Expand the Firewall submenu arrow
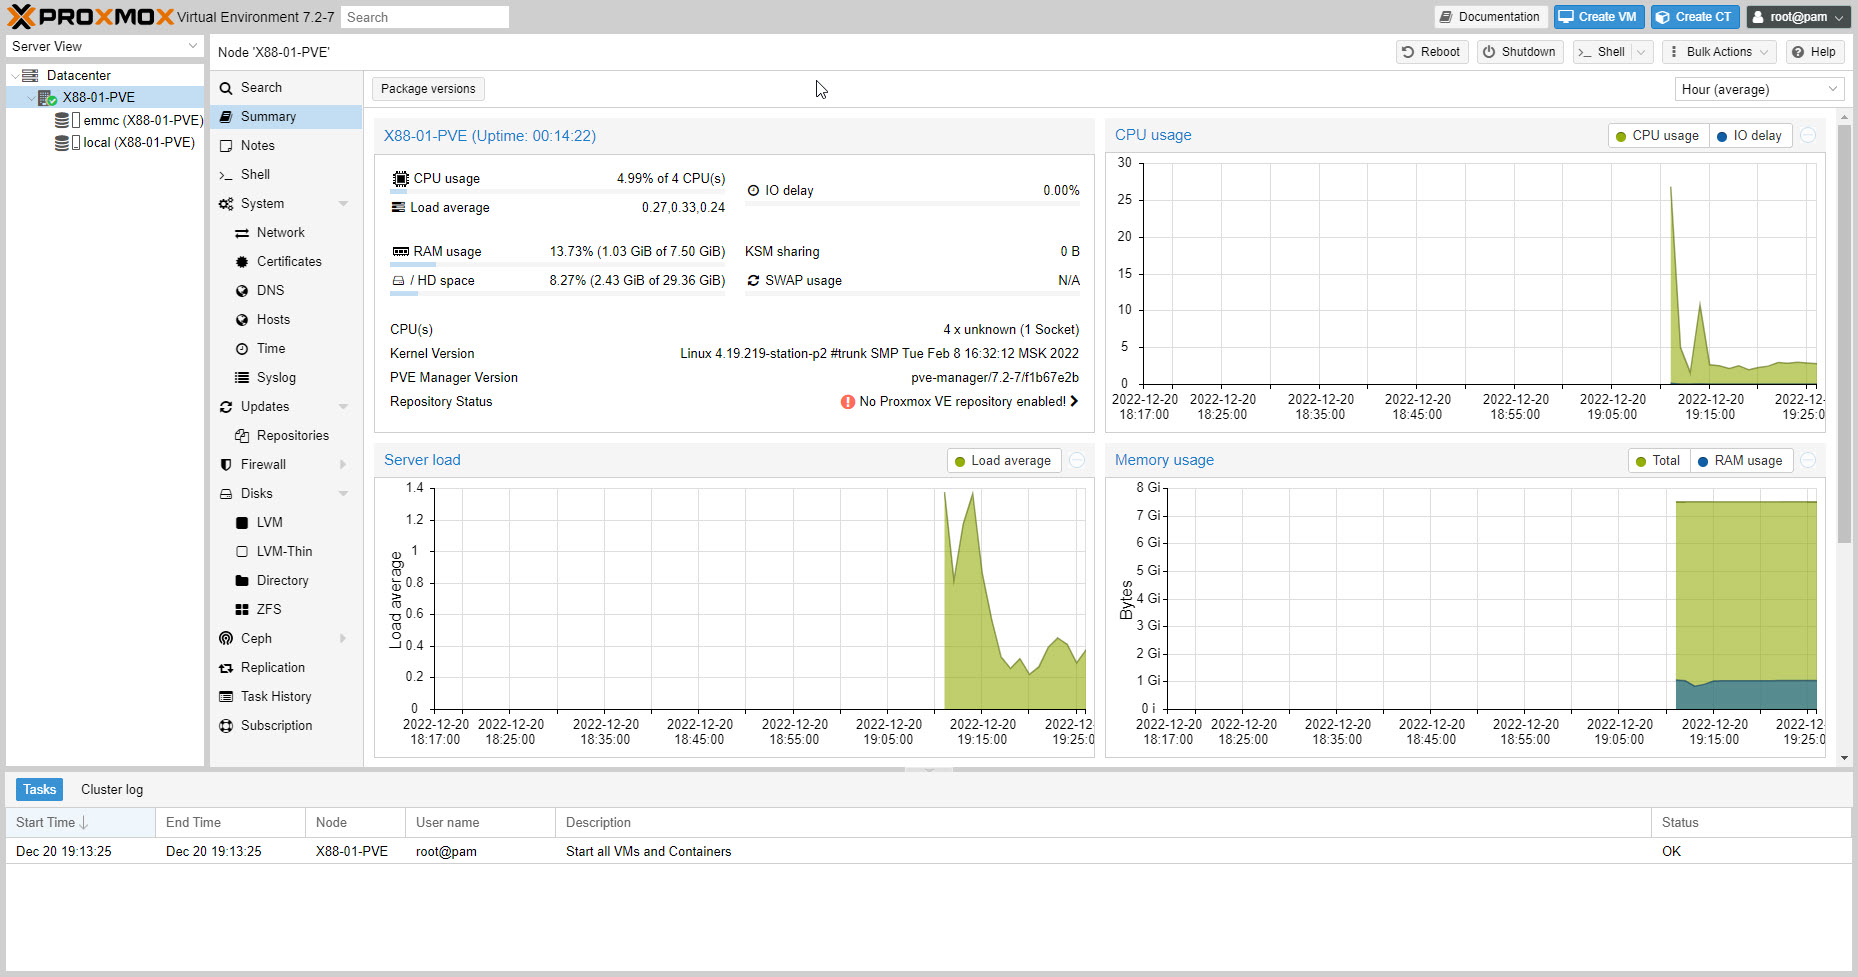The height and width of the screenshot is (977, 1858). (343, 465)
